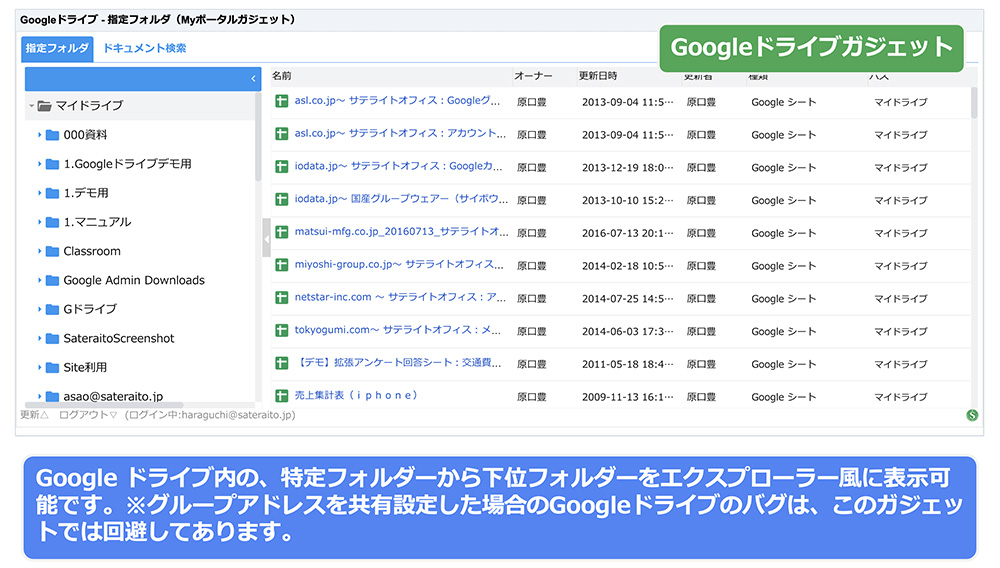Expand the 1.Googleドライブデモ用 folder arrow

tap(40, 164)
